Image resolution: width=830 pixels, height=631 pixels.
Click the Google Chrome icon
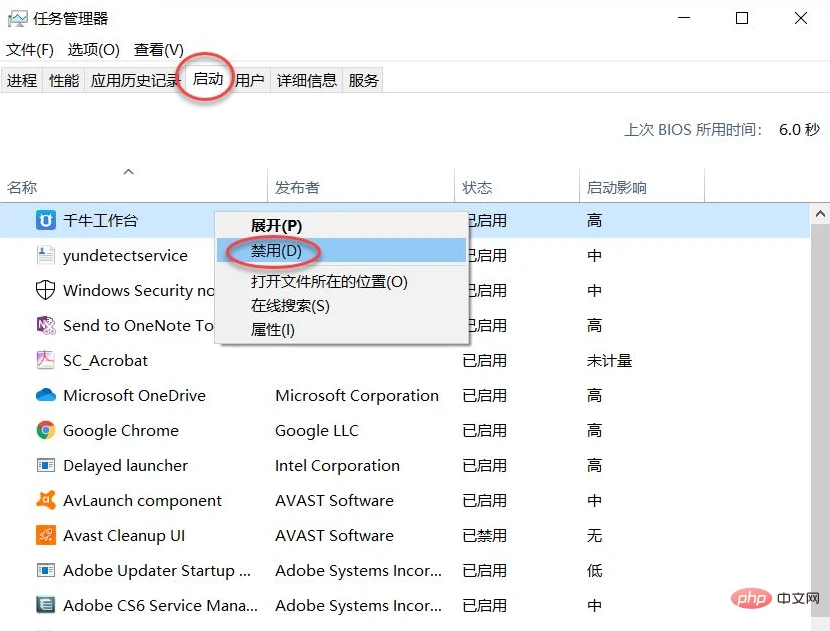tap(46, 430)
